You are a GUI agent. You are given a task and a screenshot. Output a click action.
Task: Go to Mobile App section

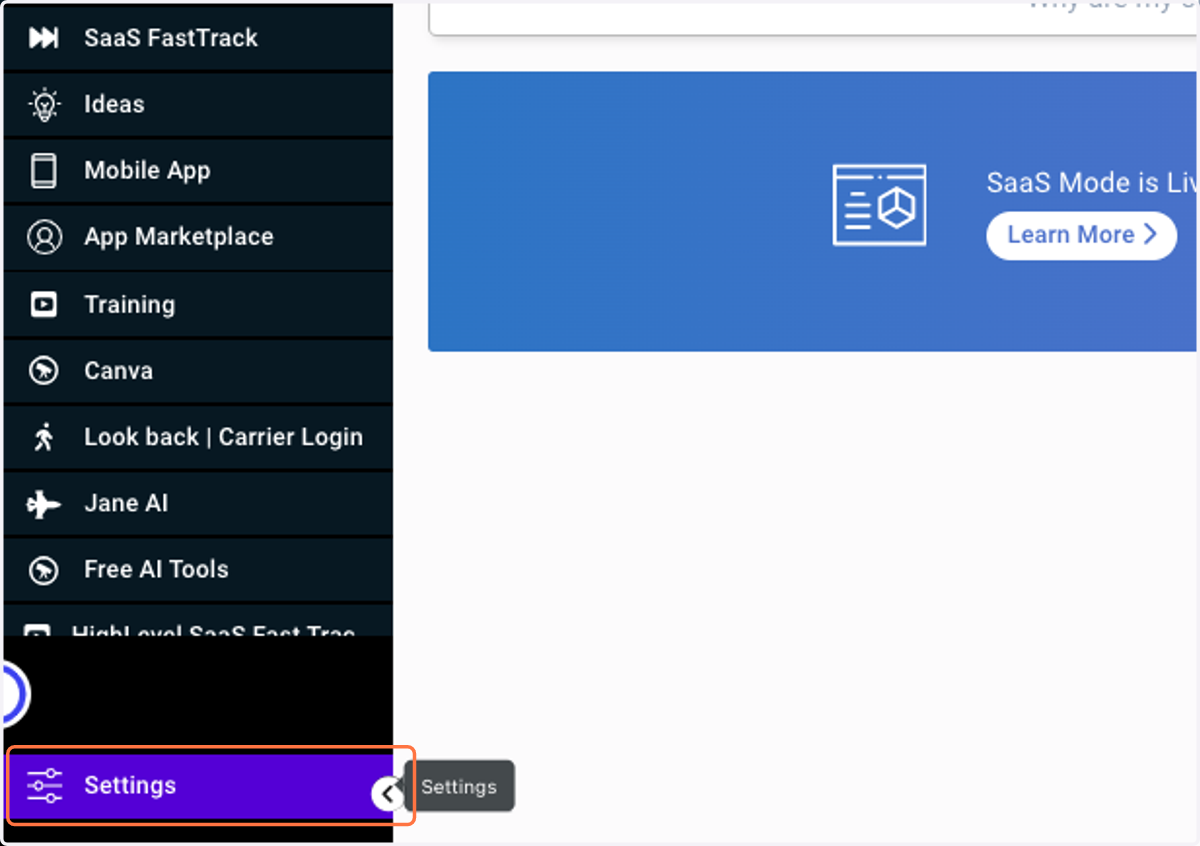coord(198,171)
